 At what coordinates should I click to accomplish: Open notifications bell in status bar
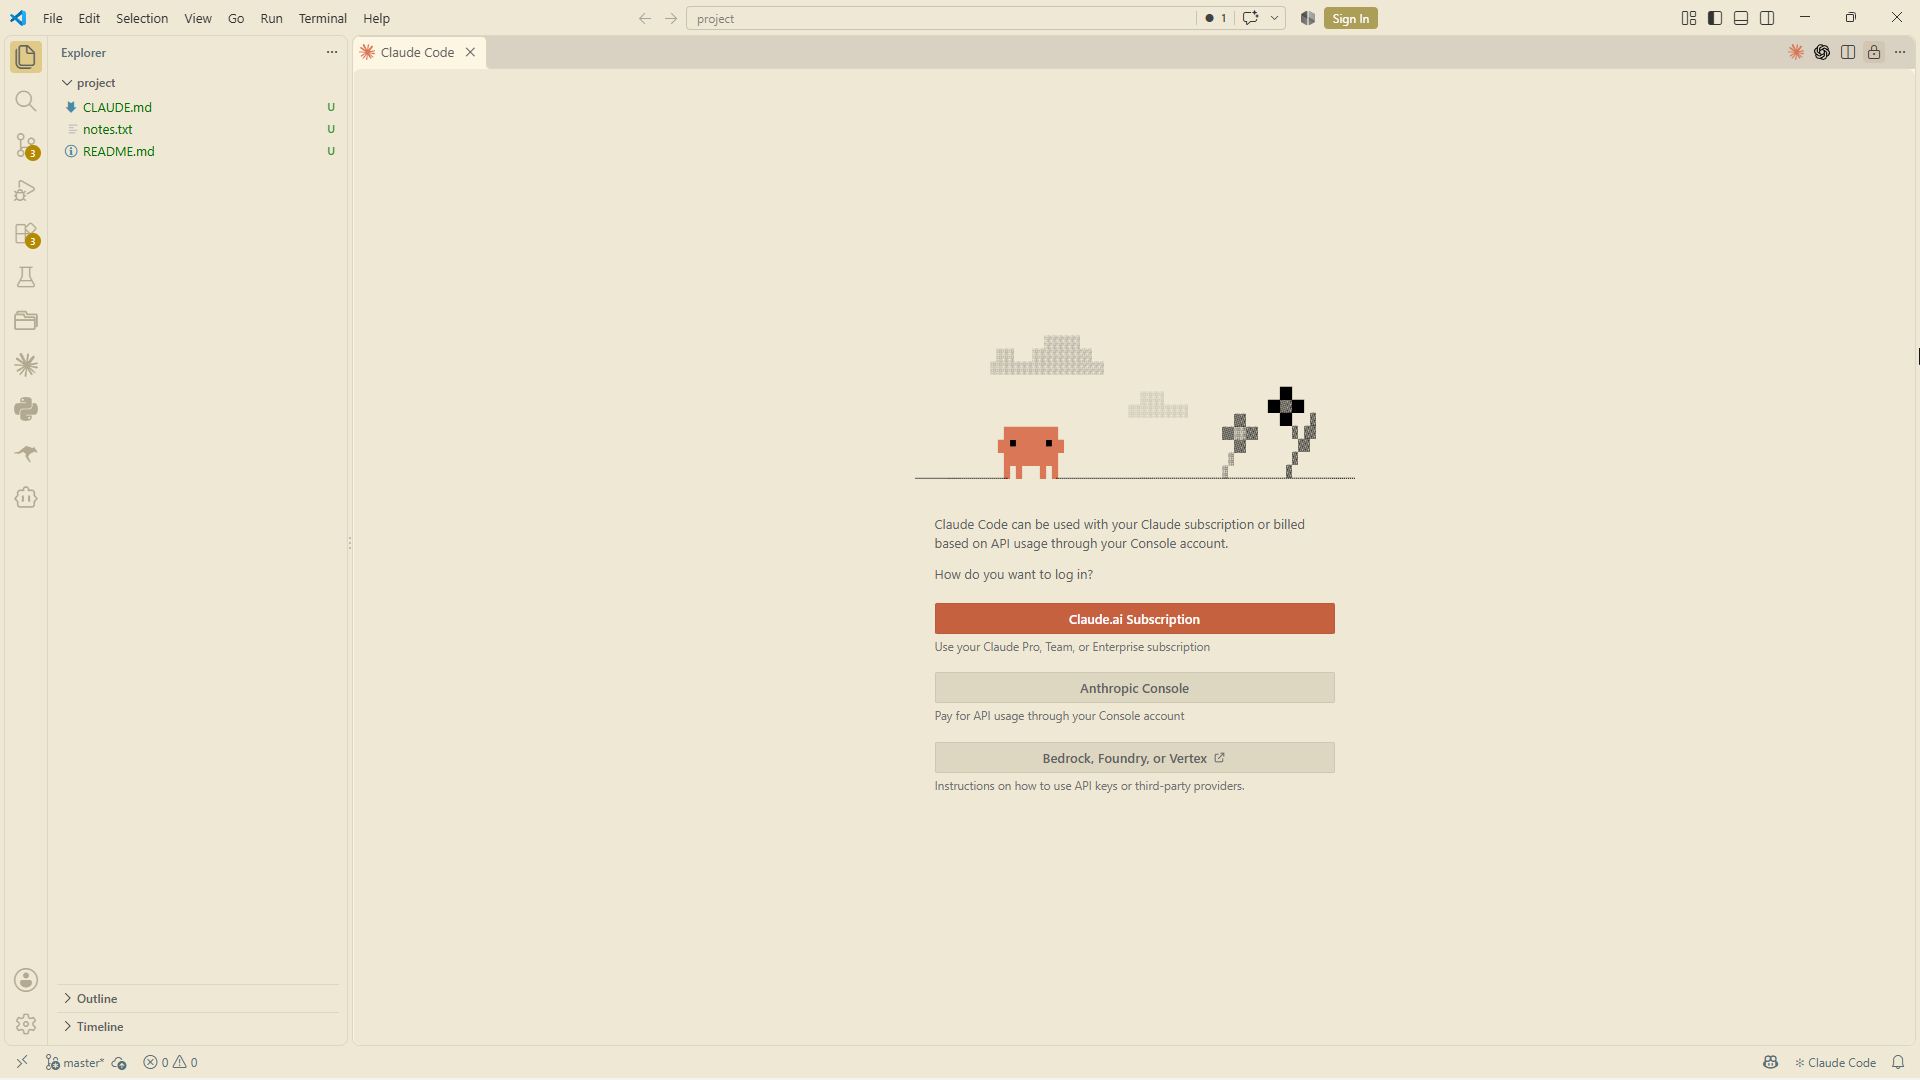coord(1898,1063)
